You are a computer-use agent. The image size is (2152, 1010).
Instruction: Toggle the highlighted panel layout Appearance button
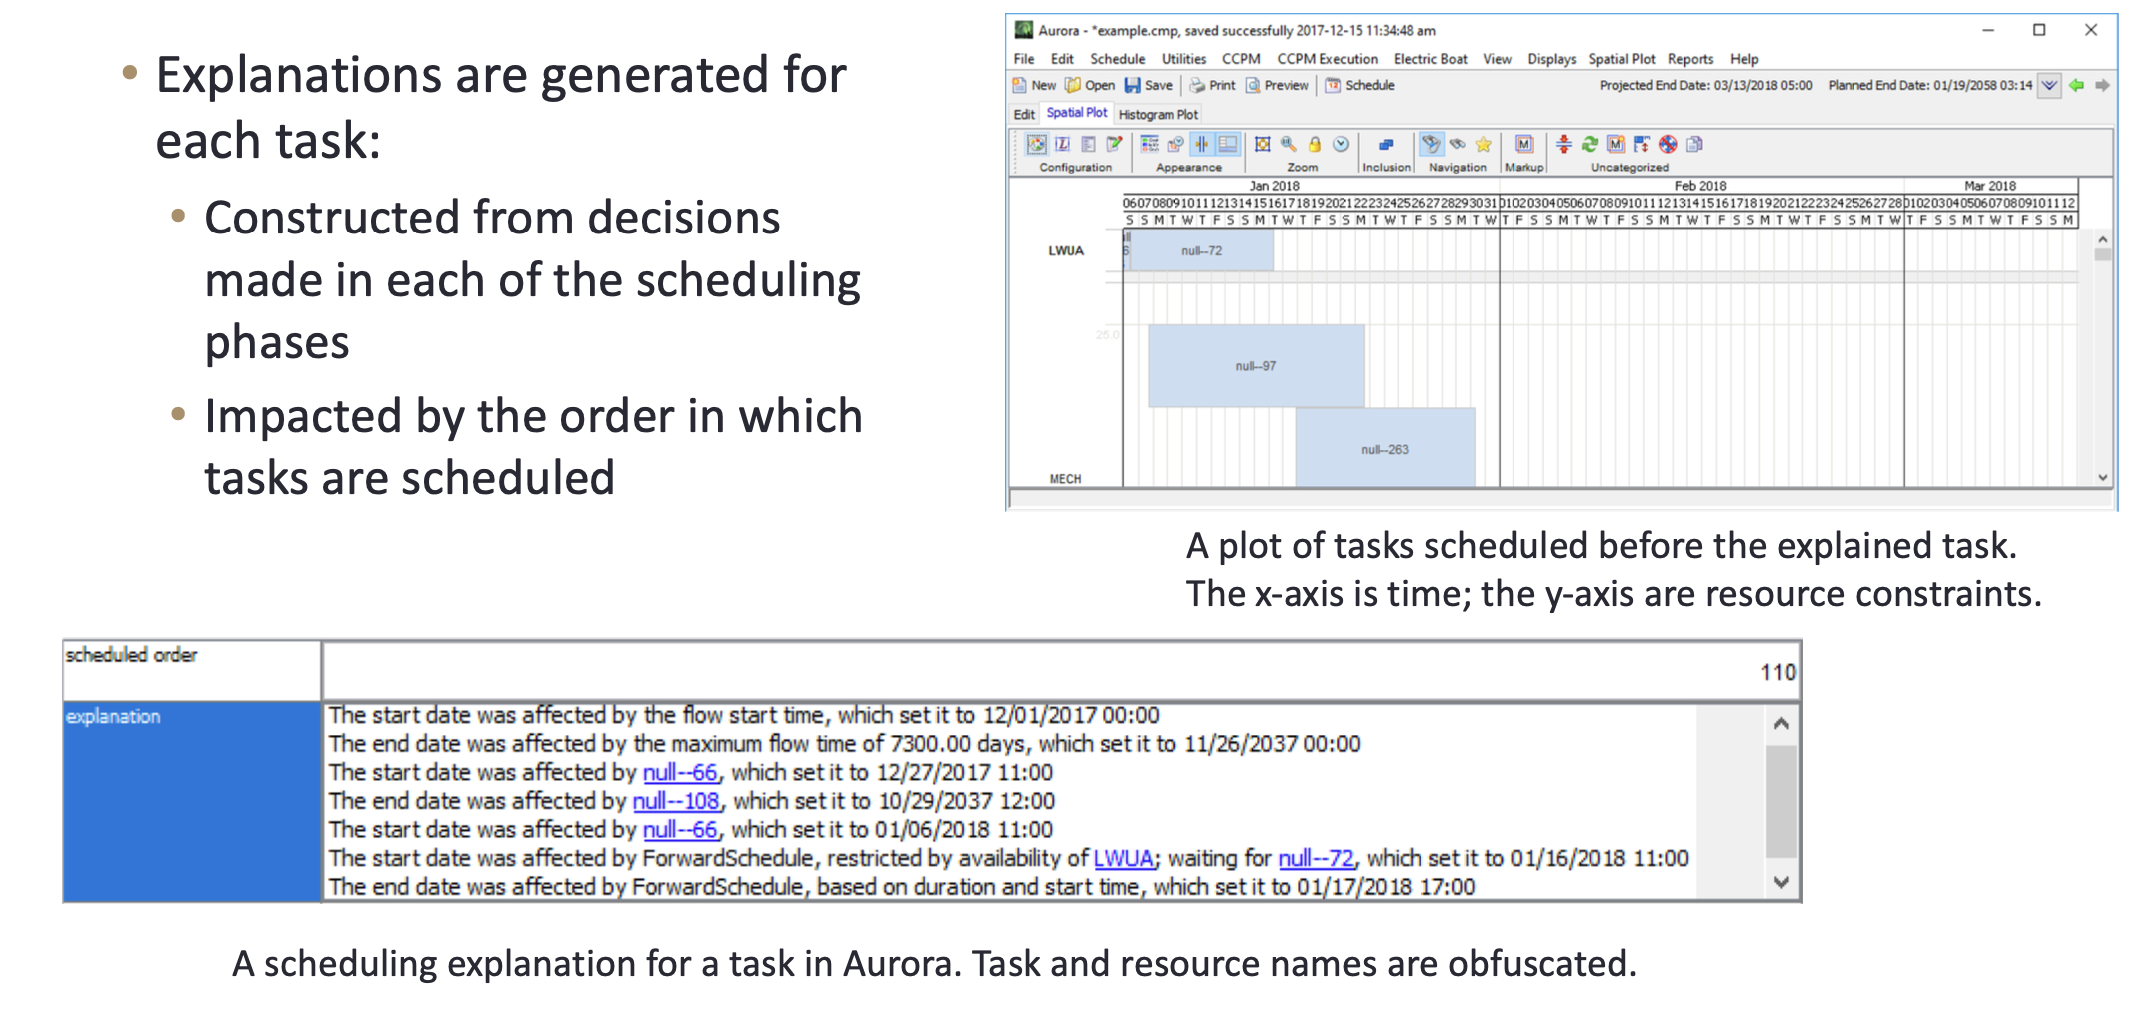point(1227,145)
